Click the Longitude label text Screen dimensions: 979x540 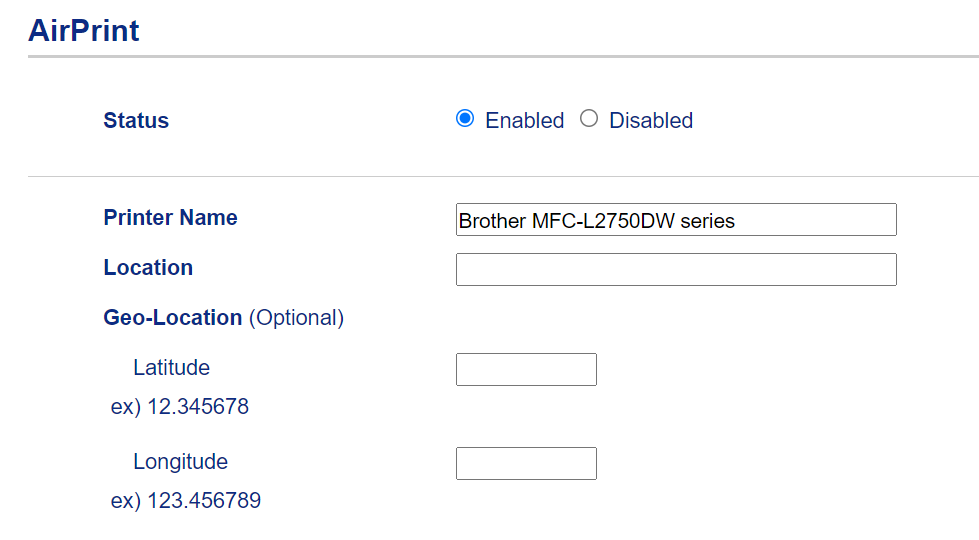(180, 462)
